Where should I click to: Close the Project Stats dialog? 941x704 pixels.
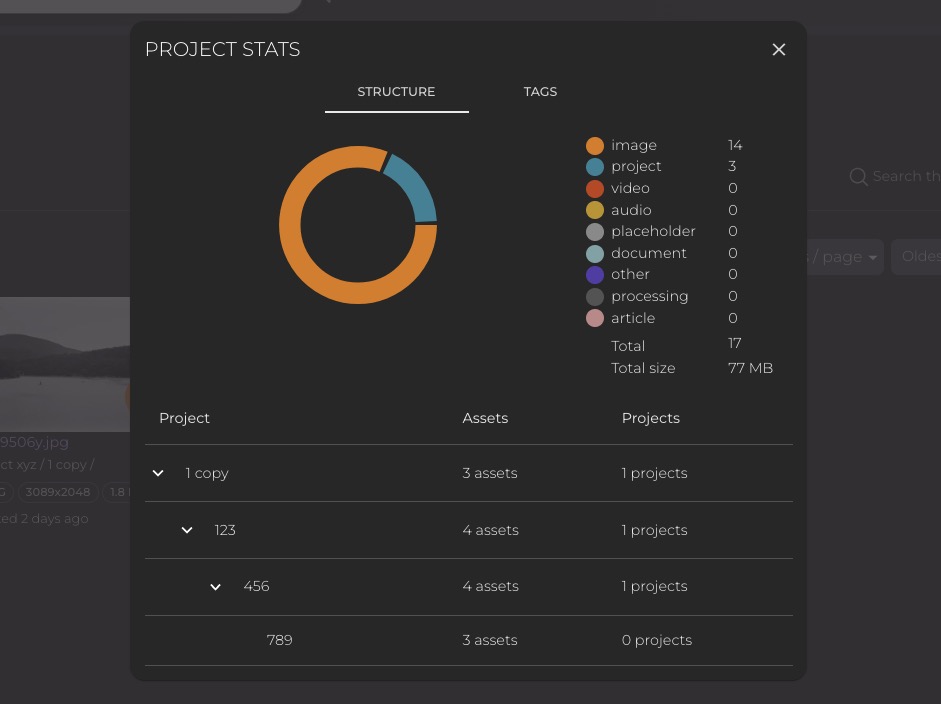click(779, 50)
